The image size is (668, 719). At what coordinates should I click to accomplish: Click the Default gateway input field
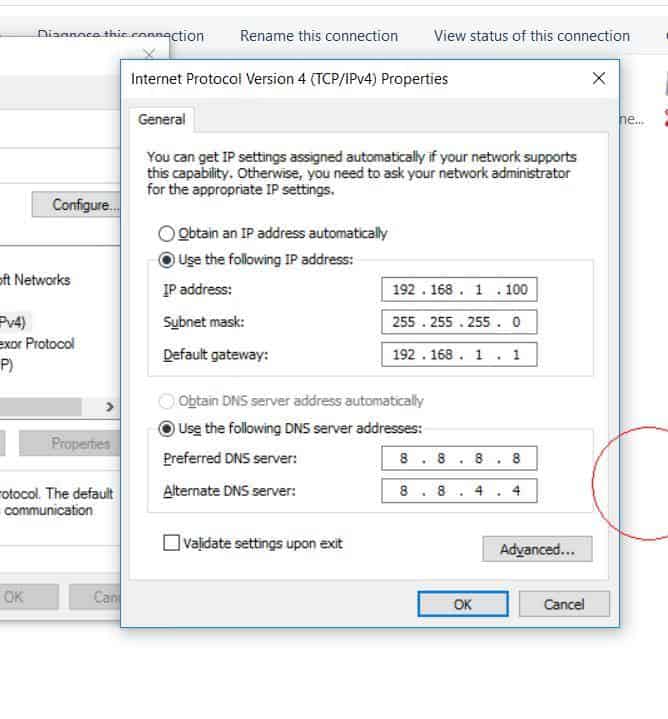[x=459, y=354]
